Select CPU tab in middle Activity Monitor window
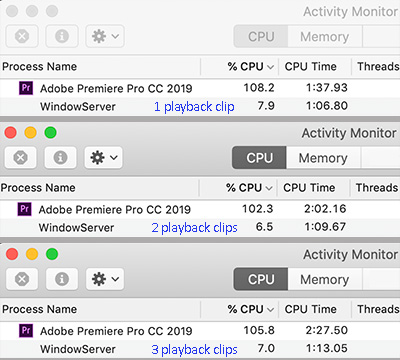The width and height of the screenshot is (400, 360). (x=259, y=158)
